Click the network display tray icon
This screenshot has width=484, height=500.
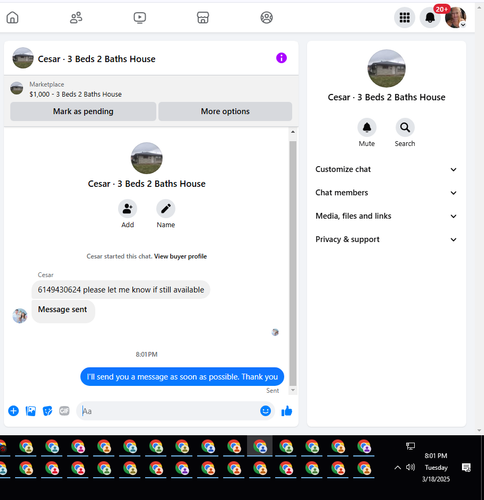pyautogui.click(x=410, y=446)
